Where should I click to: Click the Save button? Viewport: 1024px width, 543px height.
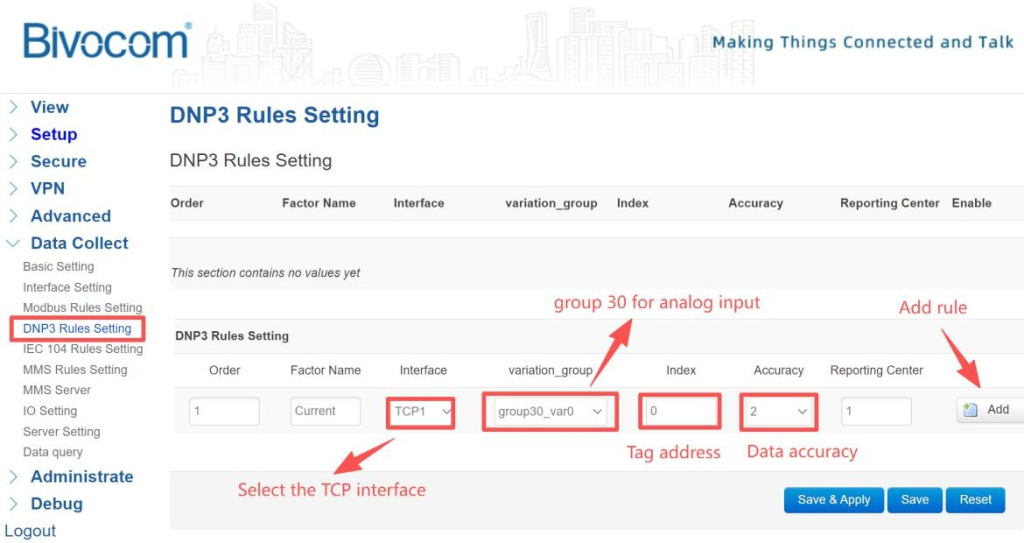(x=914, y=500)
